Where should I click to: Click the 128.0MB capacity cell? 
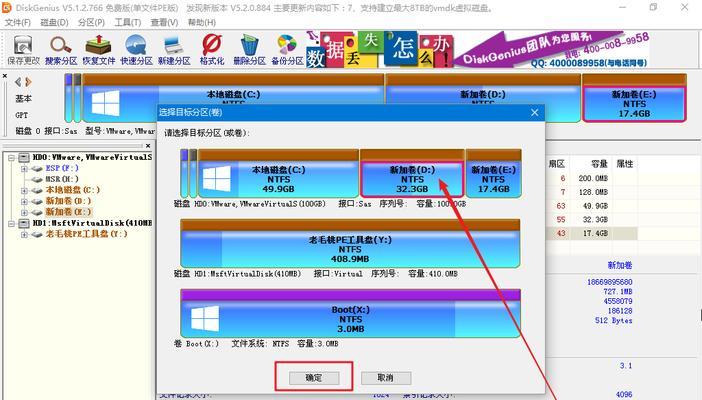593,192
